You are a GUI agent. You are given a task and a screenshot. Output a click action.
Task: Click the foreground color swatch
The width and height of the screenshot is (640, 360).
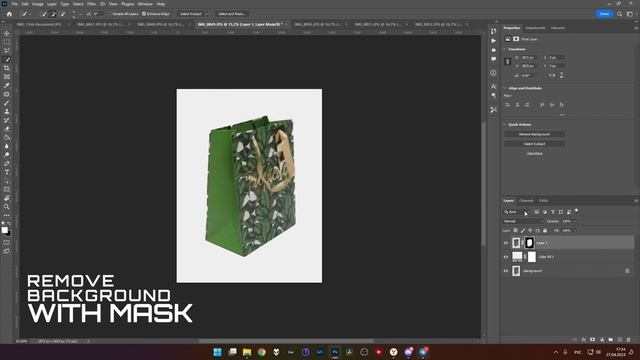pyautogui.click(x=4, y=230)
